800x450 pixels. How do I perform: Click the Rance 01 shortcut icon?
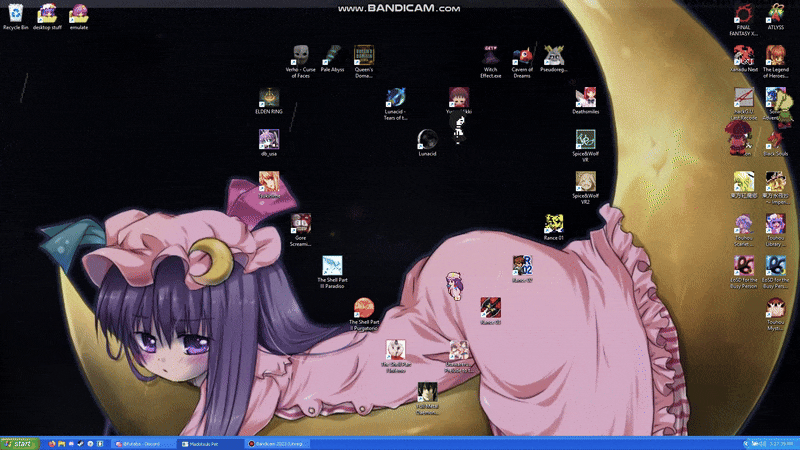[x=553, y=224]
